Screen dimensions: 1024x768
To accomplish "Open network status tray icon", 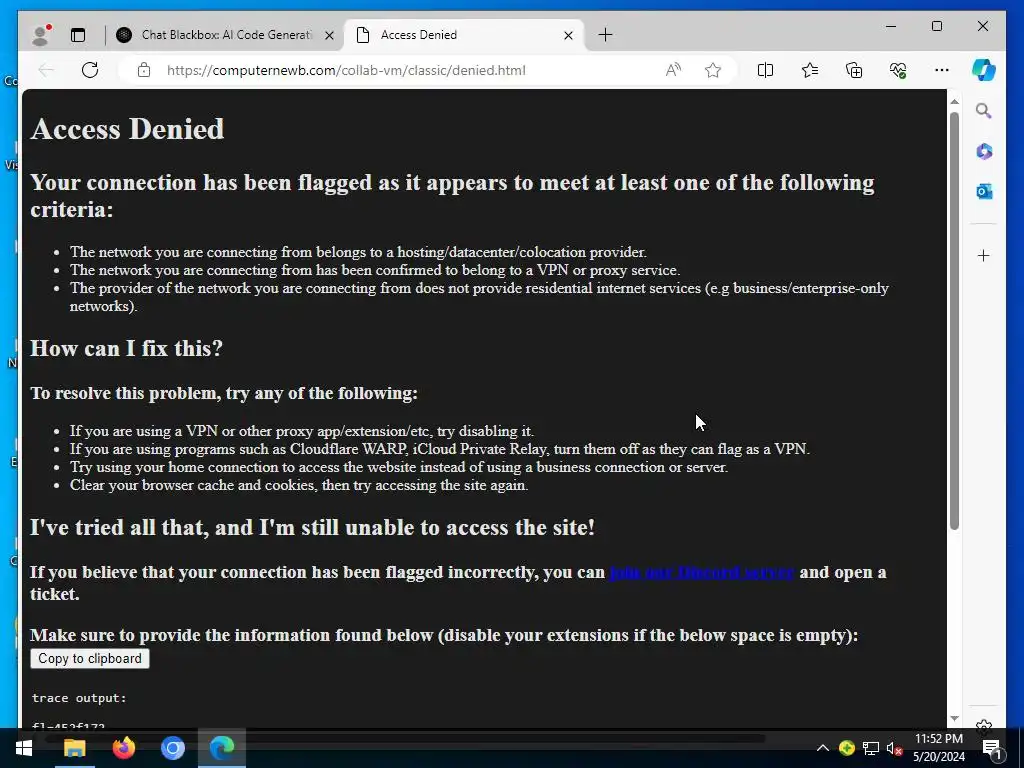I will pyautogui.click(x=871, y=748).
